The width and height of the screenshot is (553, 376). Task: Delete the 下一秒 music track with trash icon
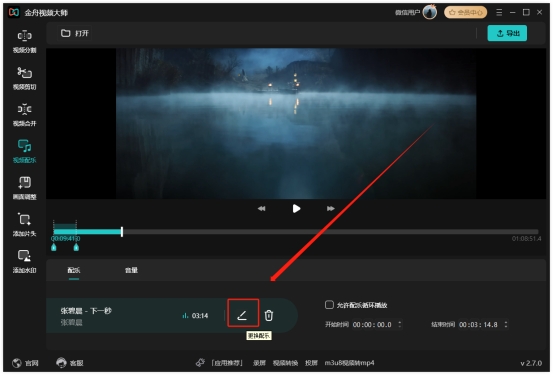[269, 315]
